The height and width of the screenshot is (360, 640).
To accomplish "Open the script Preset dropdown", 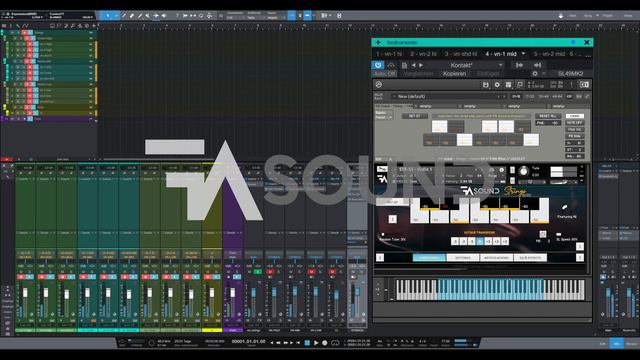I will 384,117.
